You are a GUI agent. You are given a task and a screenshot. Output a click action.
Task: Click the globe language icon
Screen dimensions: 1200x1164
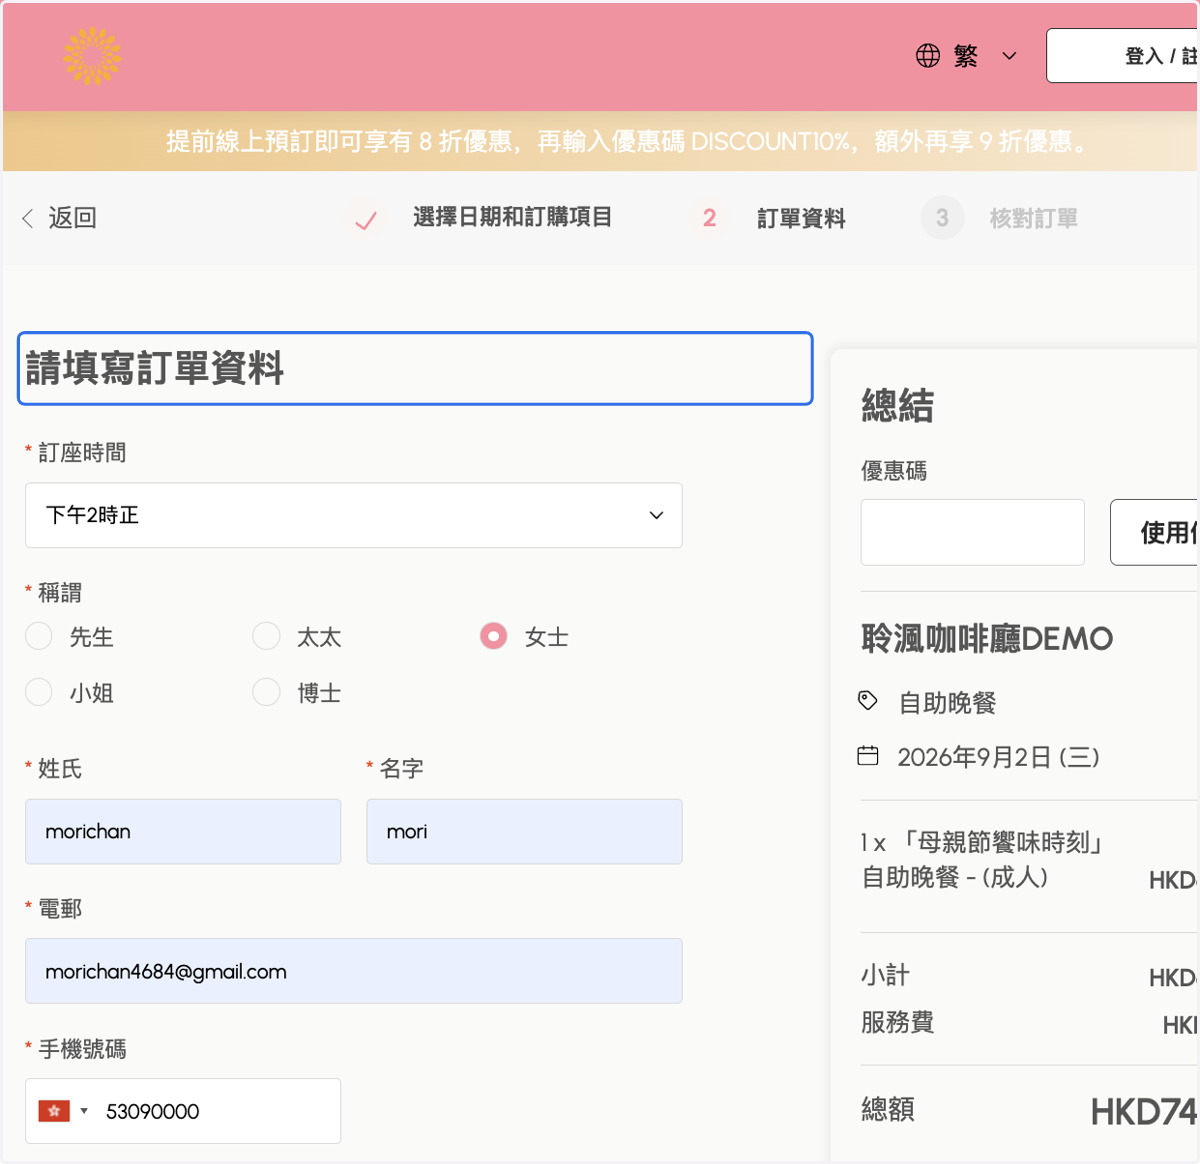point(928,56)
